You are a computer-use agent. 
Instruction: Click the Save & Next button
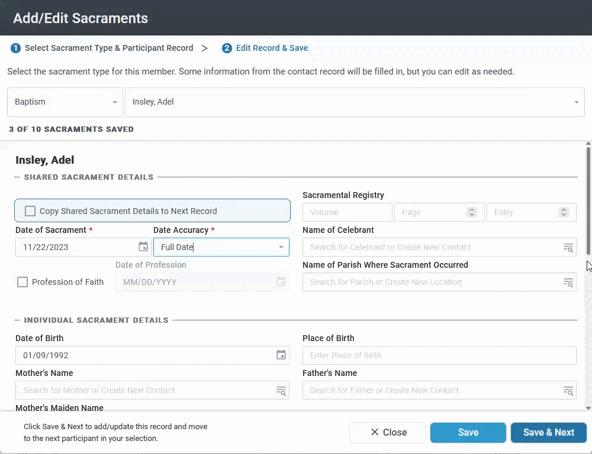549,432
